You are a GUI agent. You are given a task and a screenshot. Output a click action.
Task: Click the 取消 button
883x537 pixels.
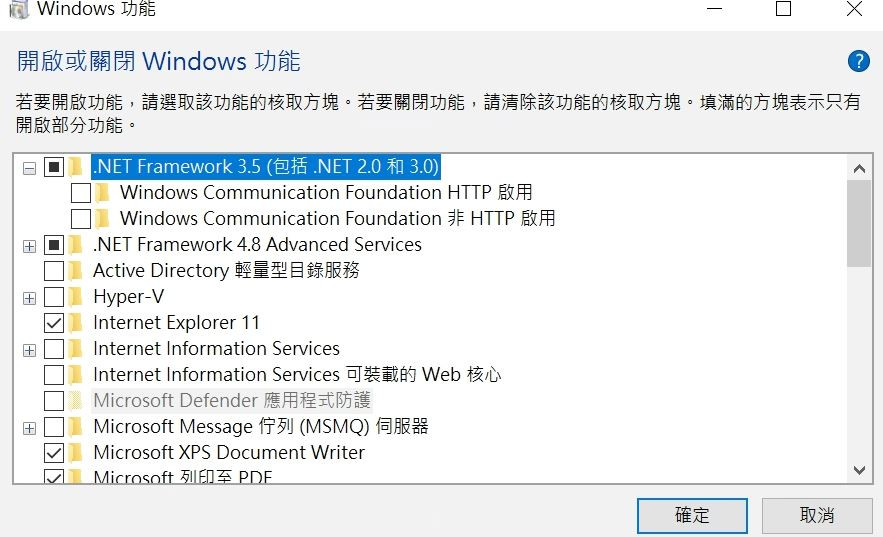[816, 515]
